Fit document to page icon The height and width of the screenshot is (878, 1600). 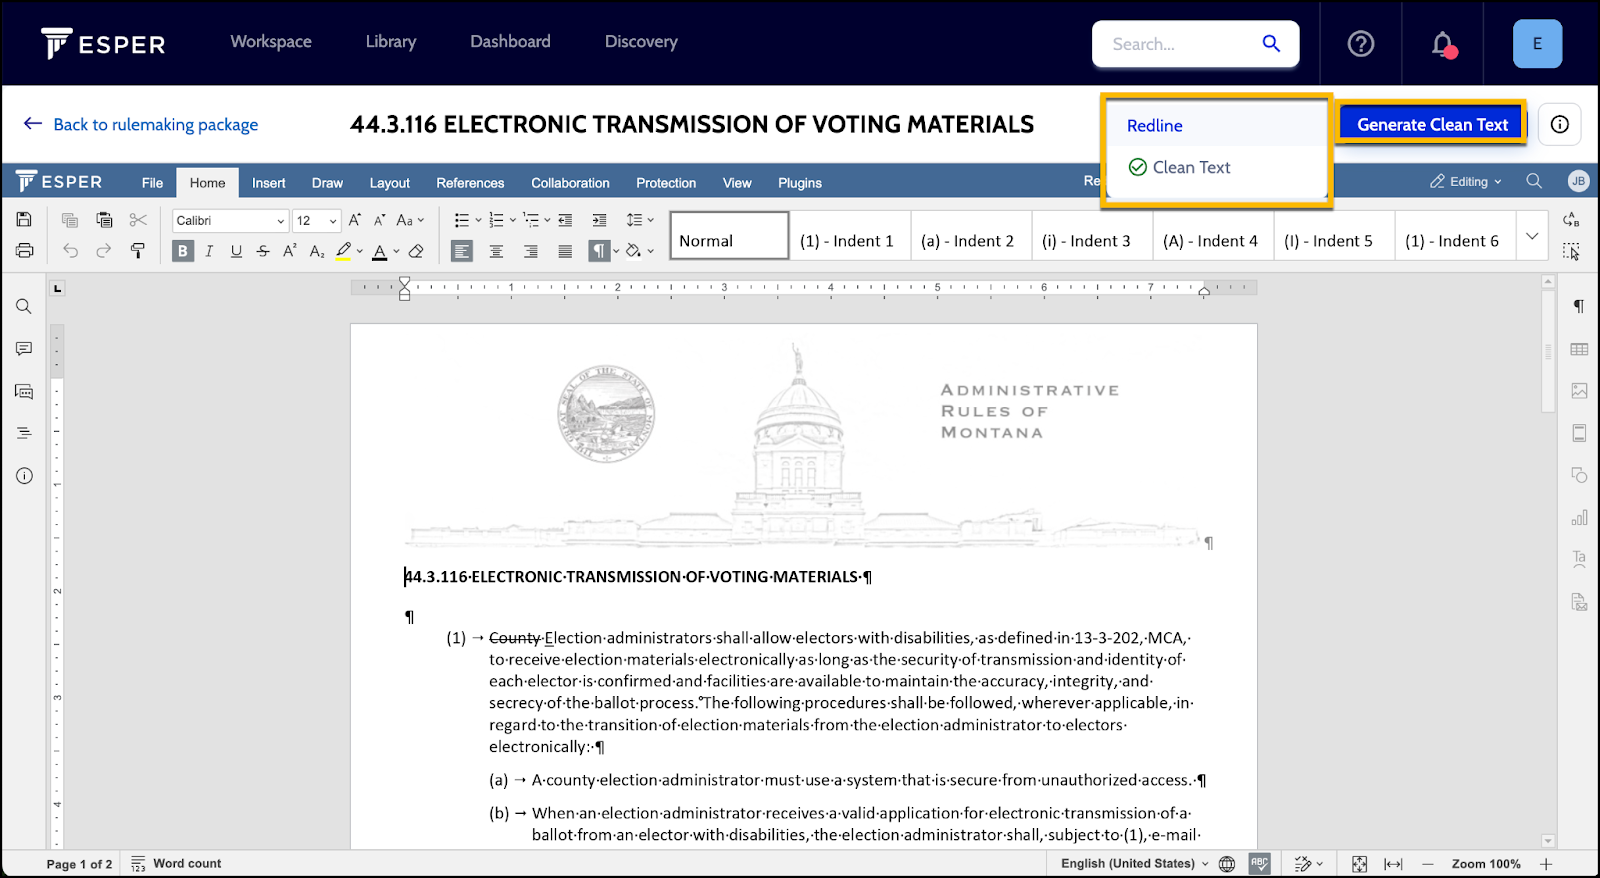1359,864
